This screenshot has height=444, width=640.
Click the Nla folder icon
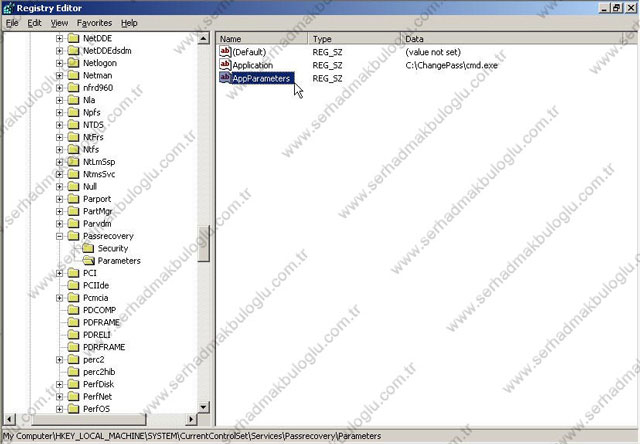tap(73, 100)
